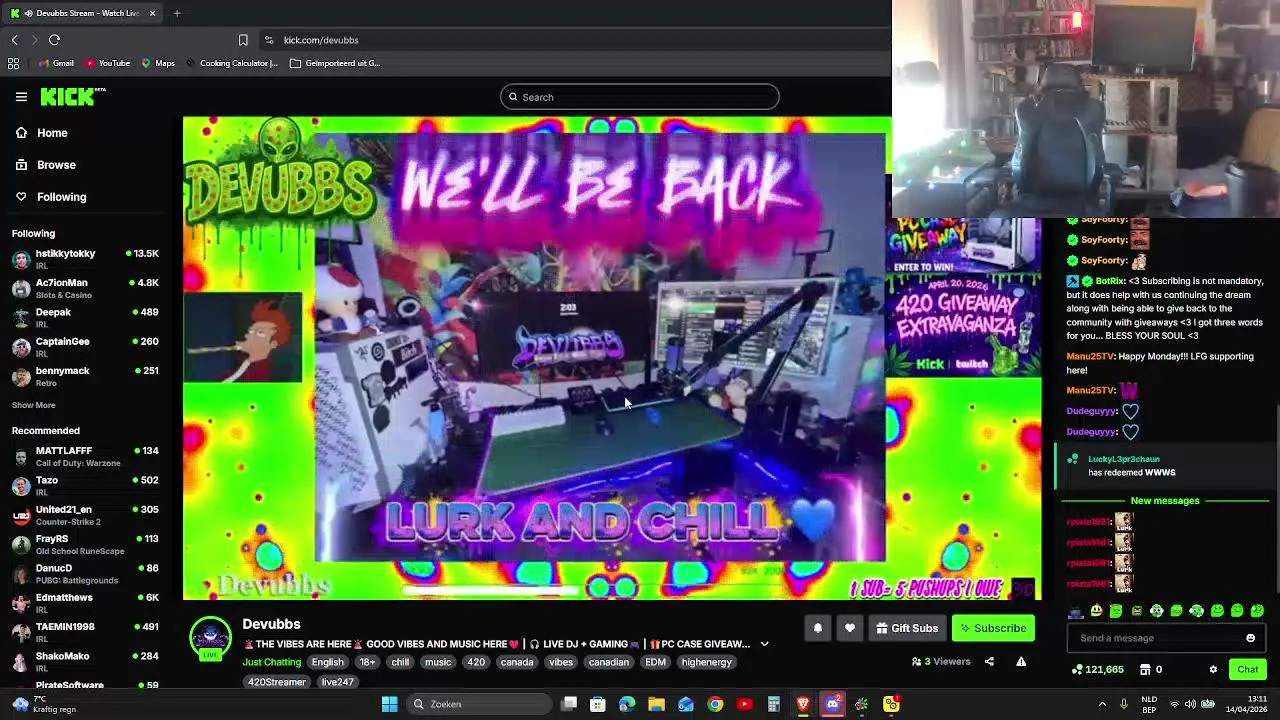Click the Windows Start button
This screenshot has width=1280, height=720.
coord(389,704)
